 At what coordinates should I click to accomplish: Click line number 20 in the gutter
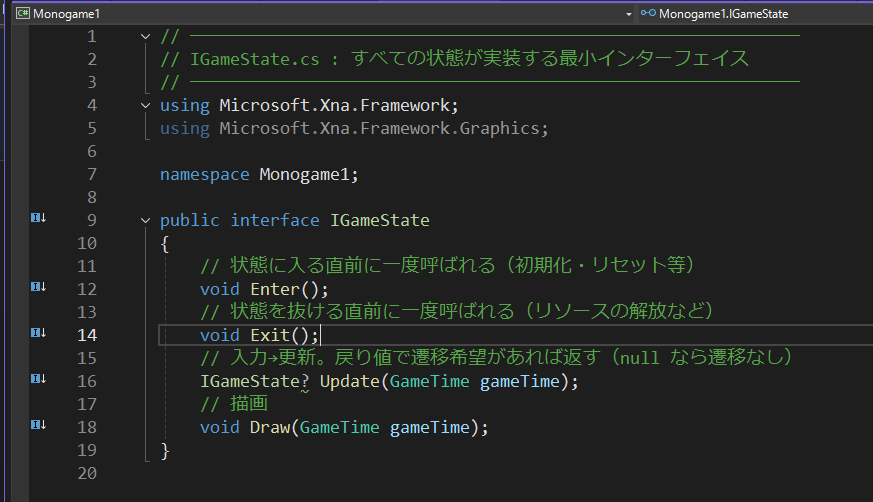point(86,473)
